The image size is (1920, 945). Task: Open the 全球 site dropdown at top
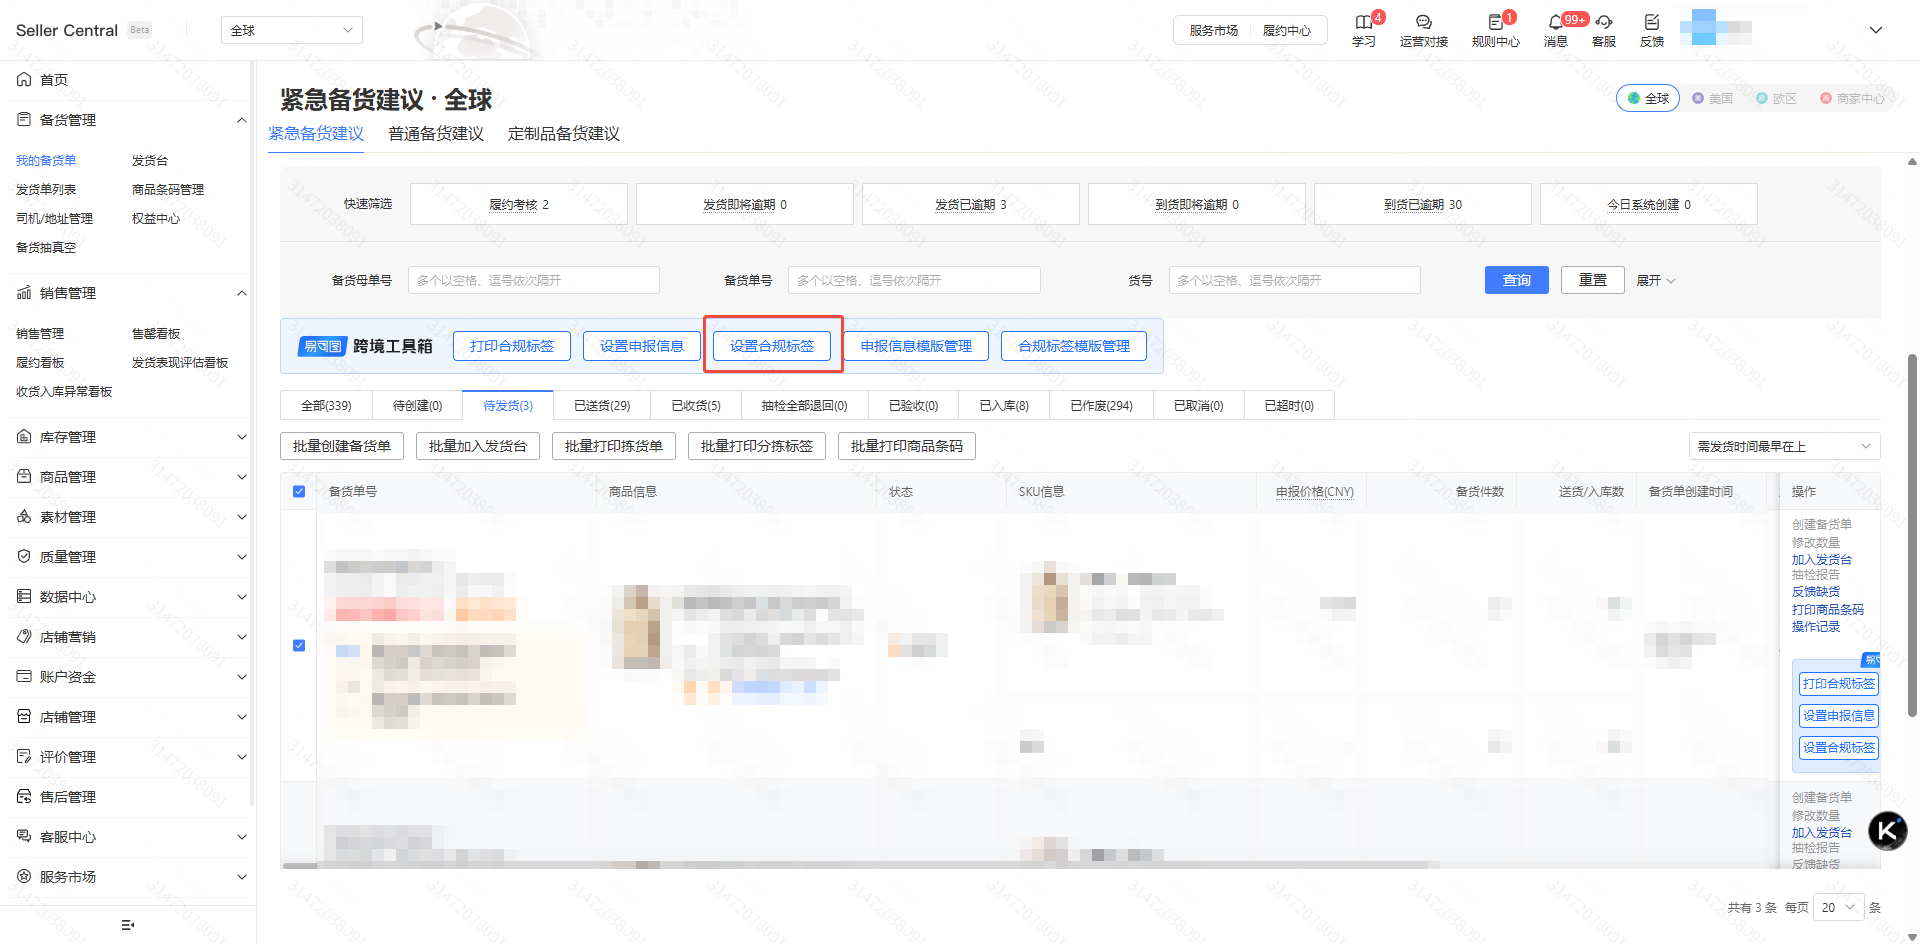point(291,30)
